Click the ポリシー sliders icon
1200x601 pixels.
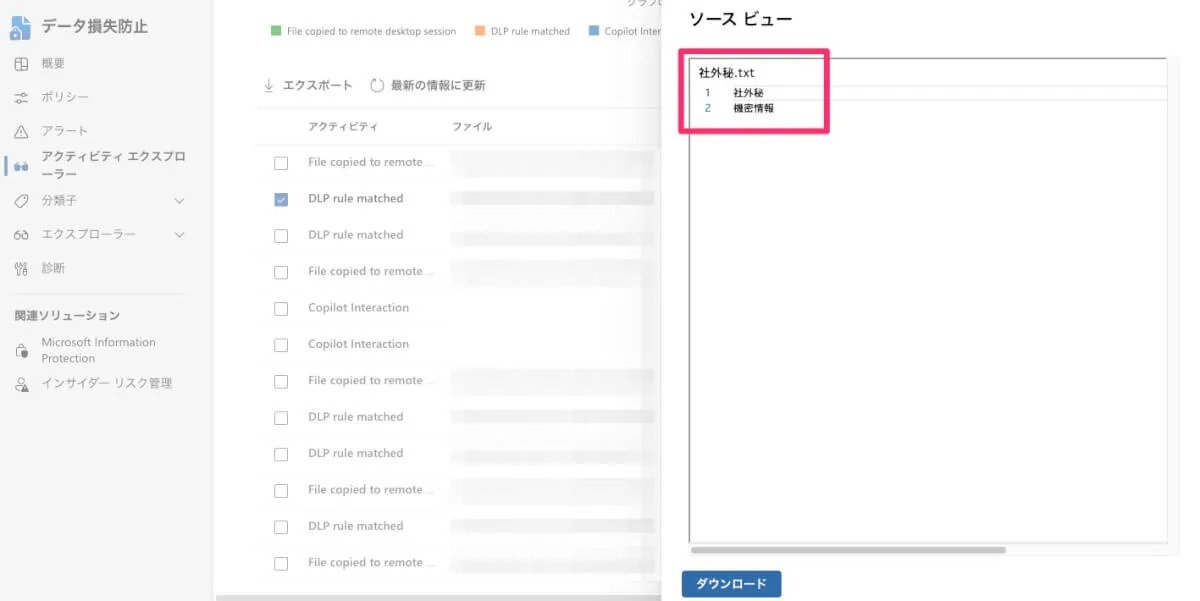point(21,98)
